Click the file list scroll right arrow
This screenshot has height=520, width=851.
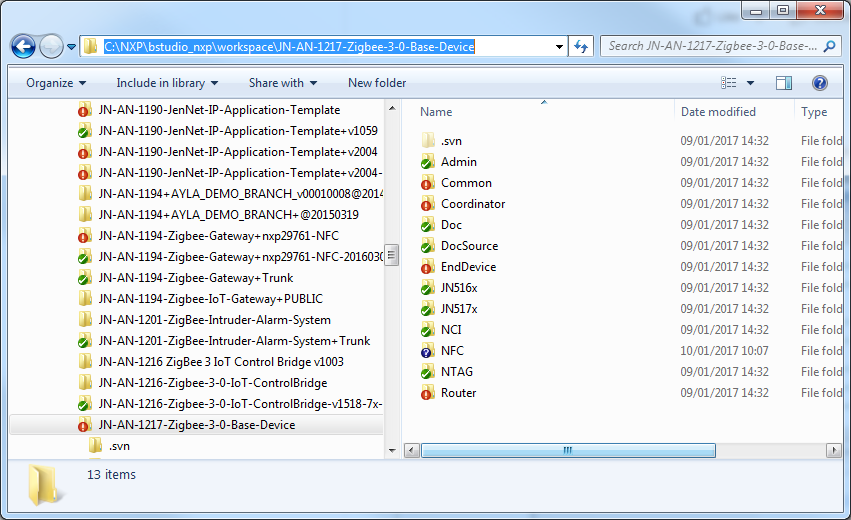pyautogui.click(x=834, y=451)
